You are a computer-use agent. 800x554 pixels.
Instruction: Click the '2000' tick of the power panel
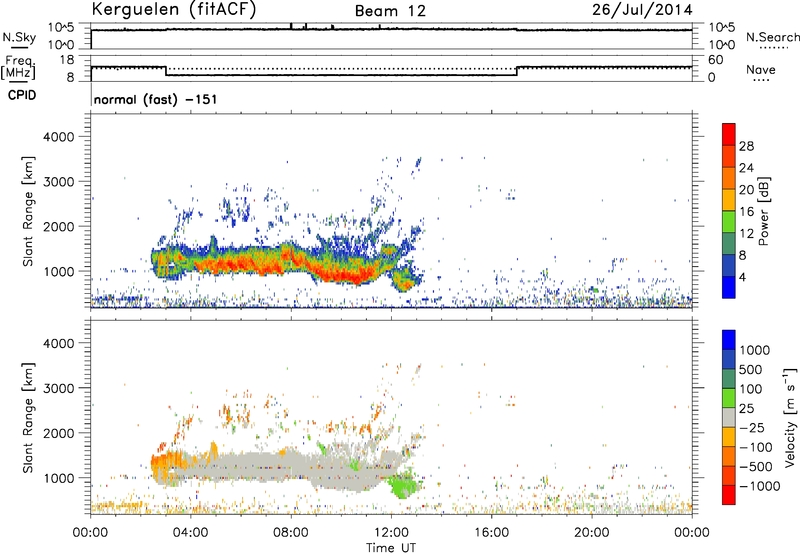[59, 226]
